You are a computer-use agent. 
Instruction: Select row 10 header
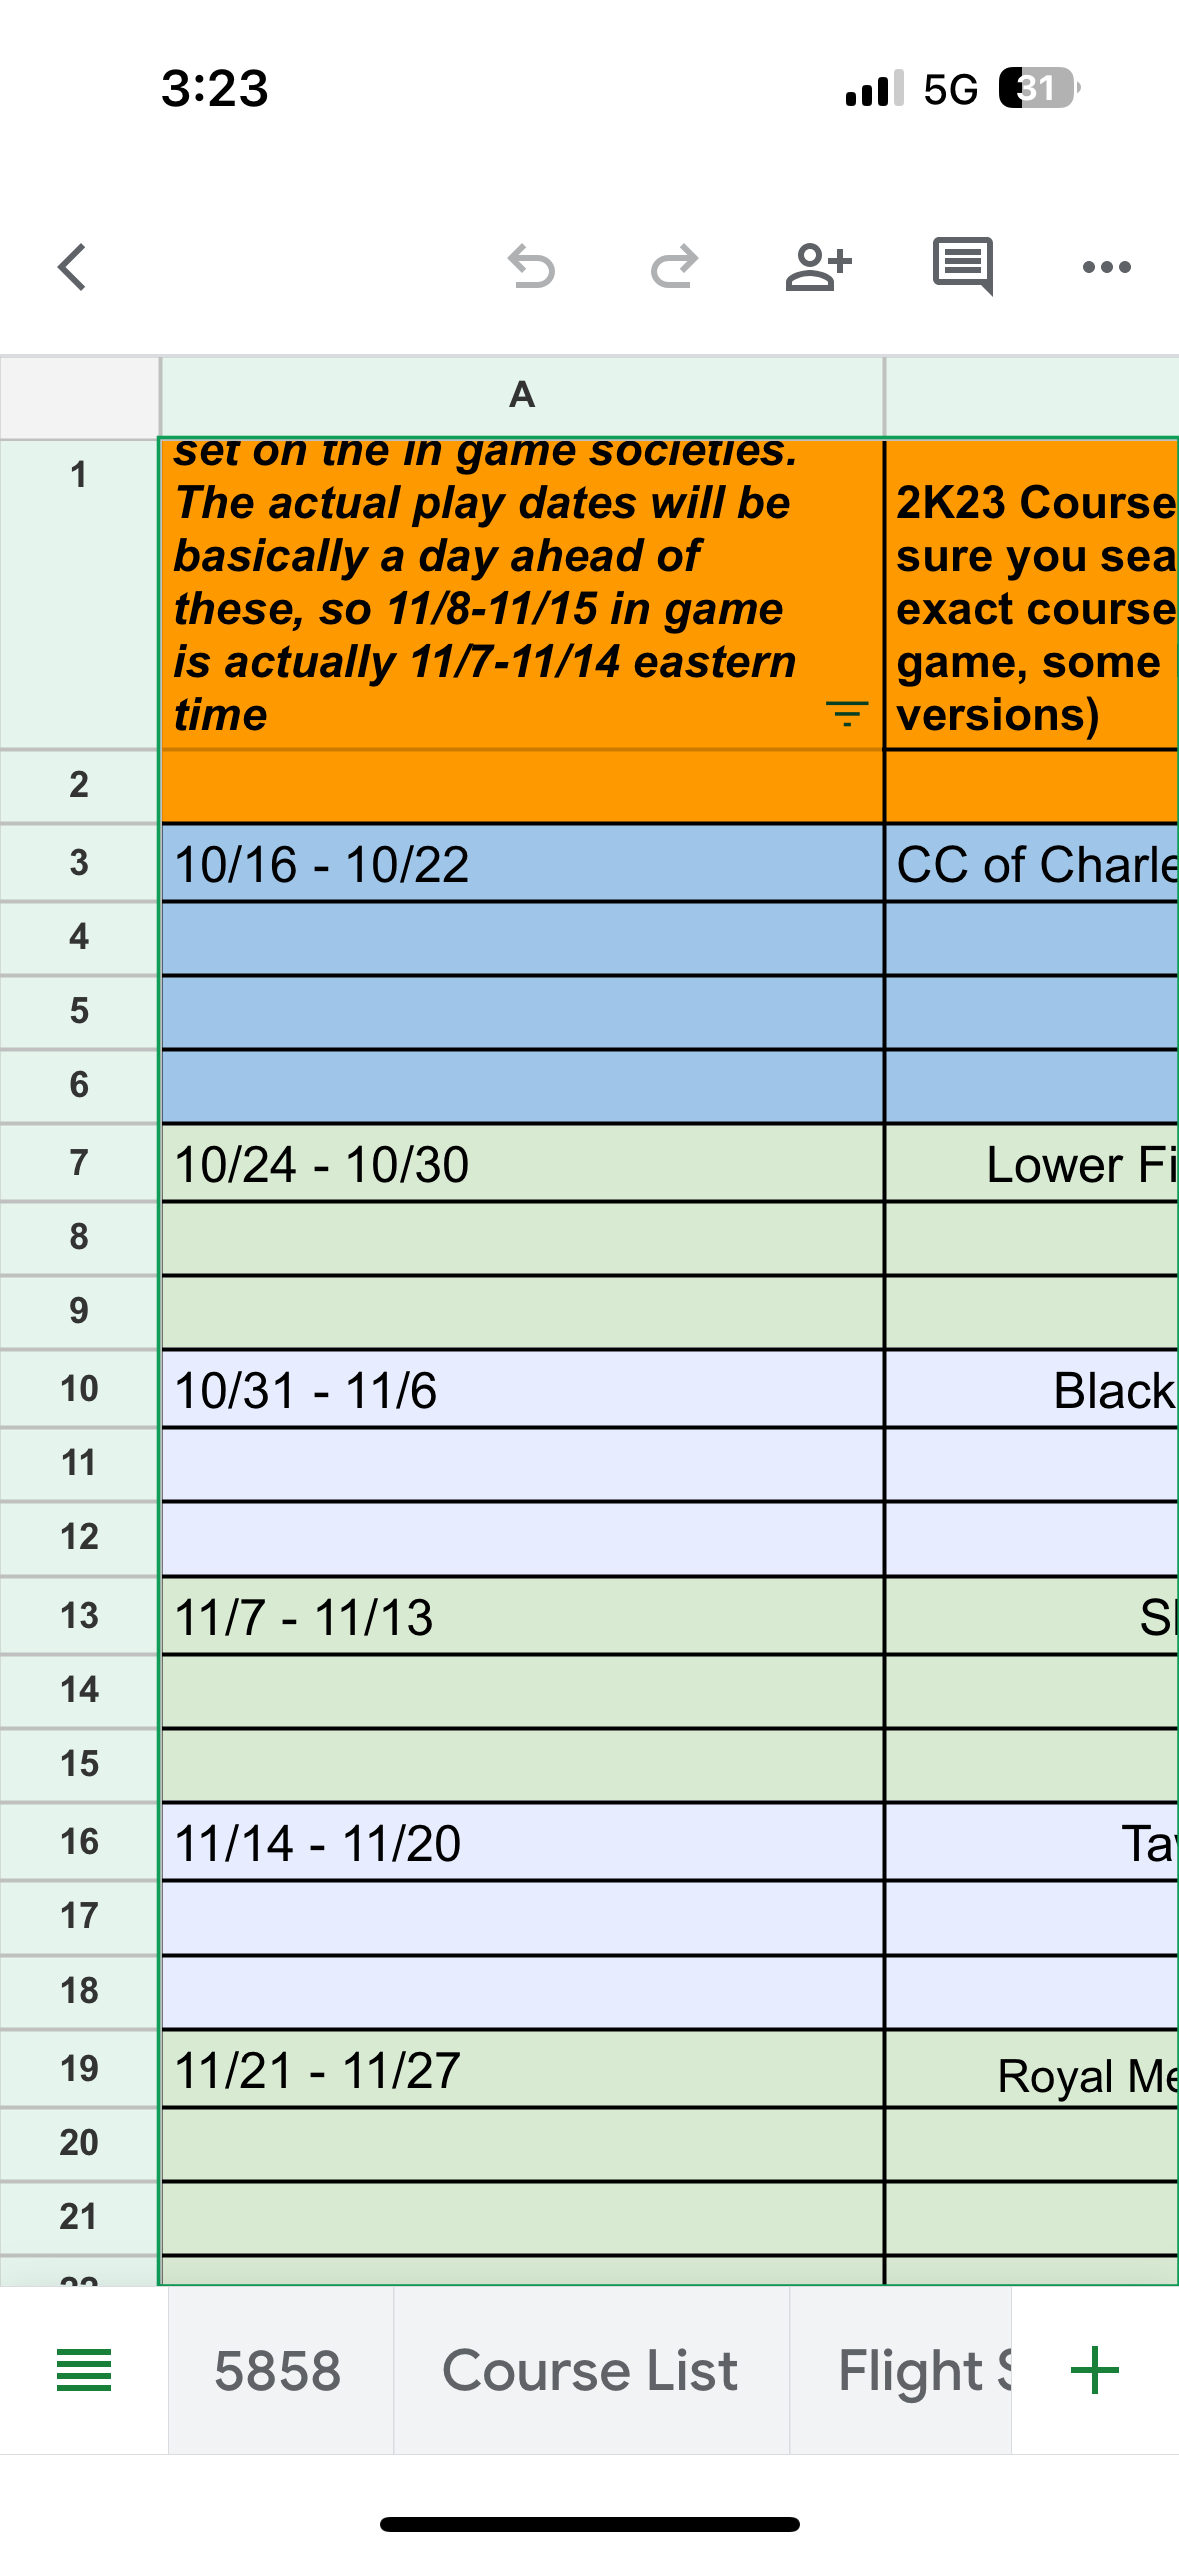click(x=79, y=1389)
